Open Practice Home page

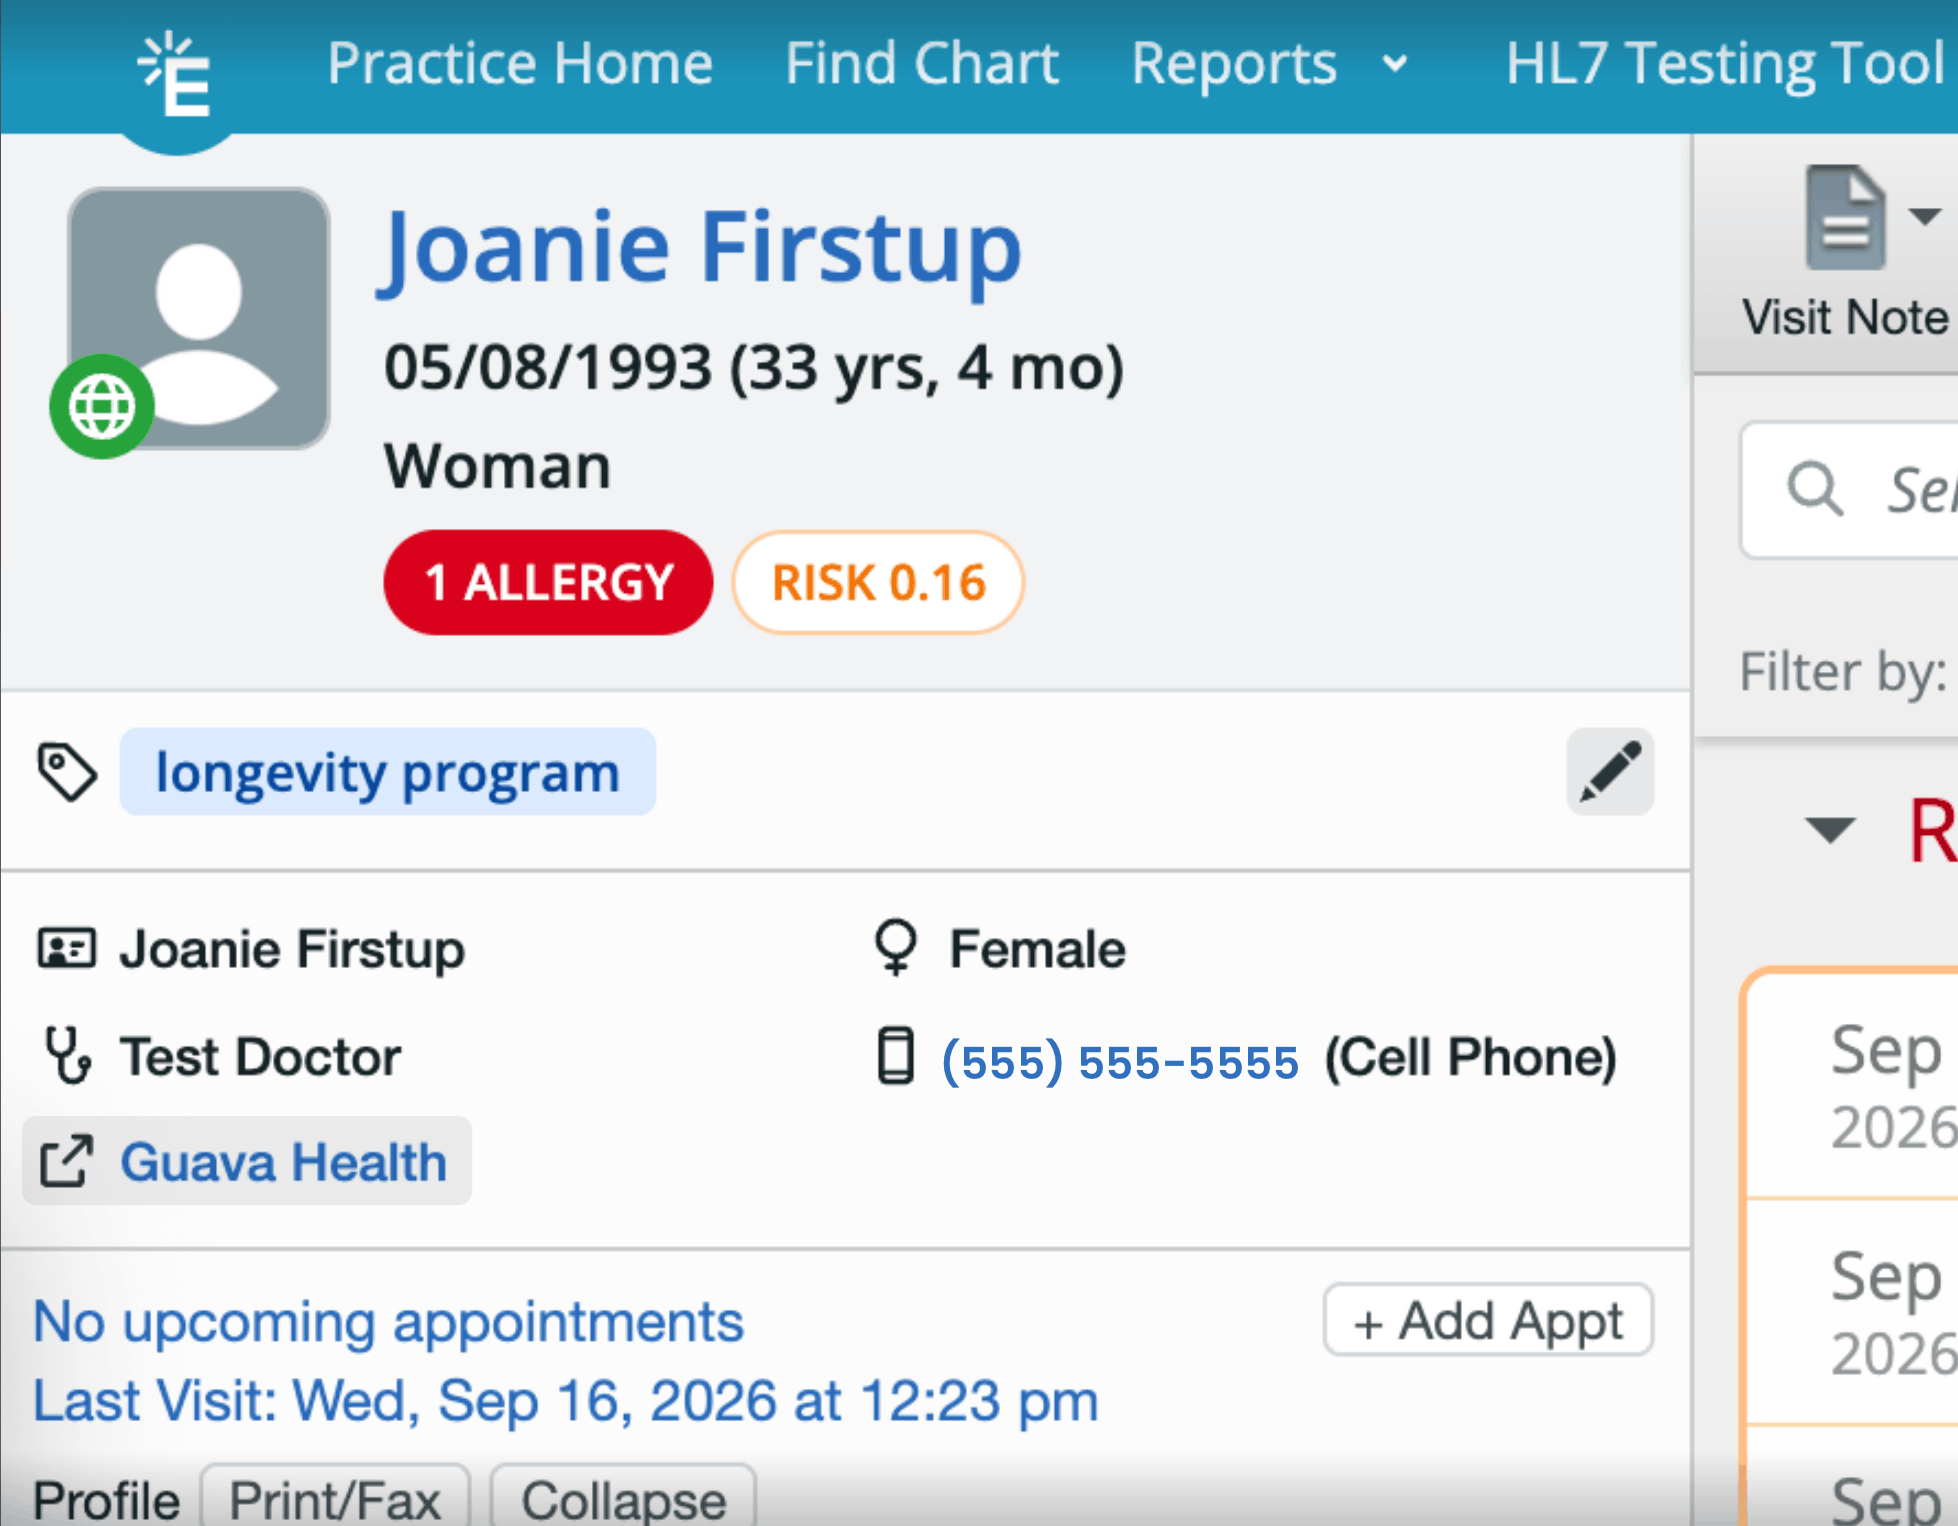(x=520, y=64)
